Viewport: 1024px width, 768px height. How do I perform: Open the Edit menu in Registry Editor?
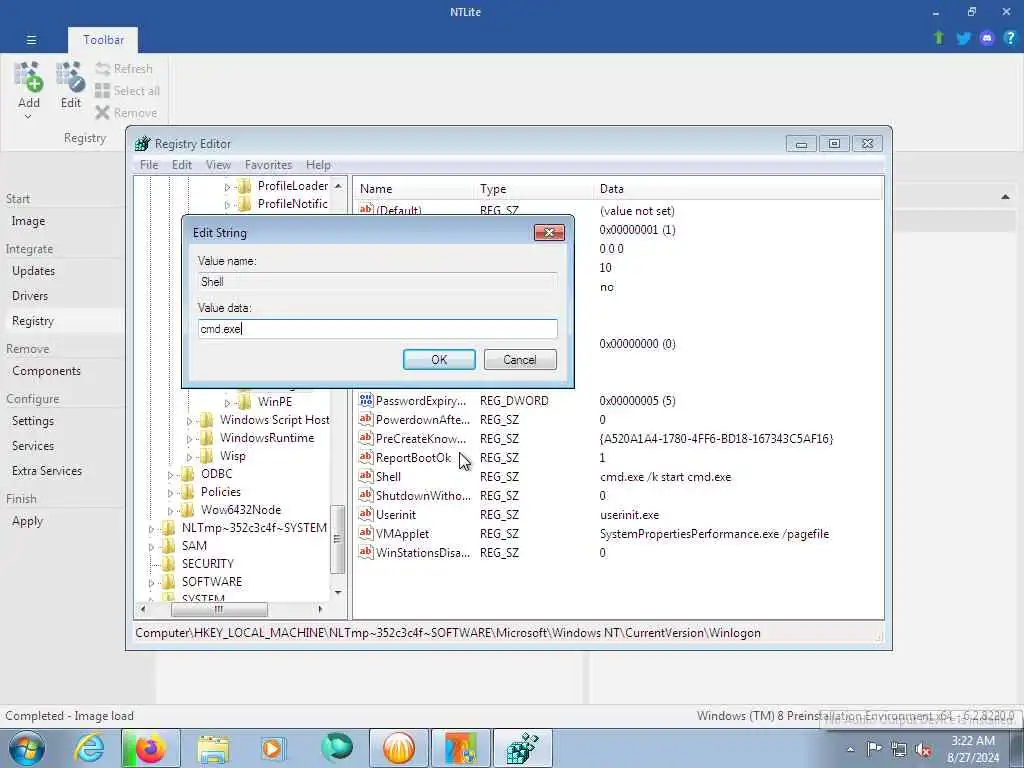coord(182,165)
